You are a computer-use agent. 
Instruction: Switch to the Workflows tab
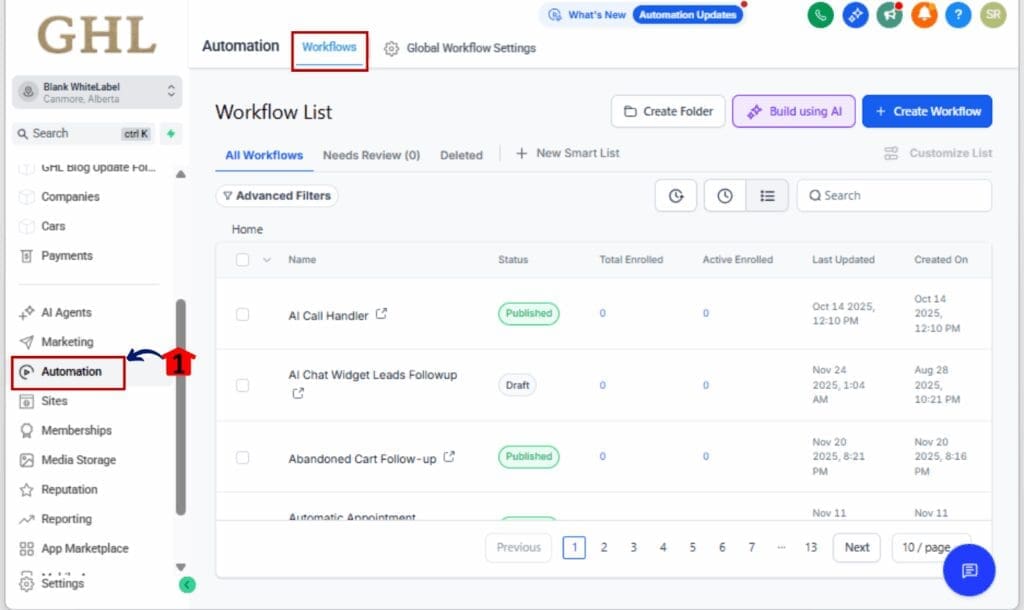[x=329, y=47]
